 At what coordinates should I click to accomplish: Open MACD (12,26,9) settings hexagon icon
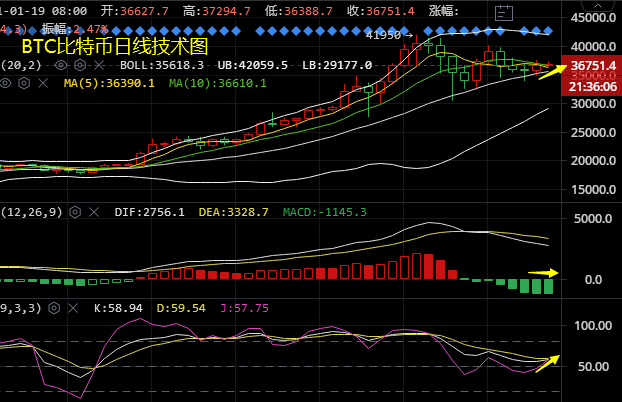click(75, 212)
